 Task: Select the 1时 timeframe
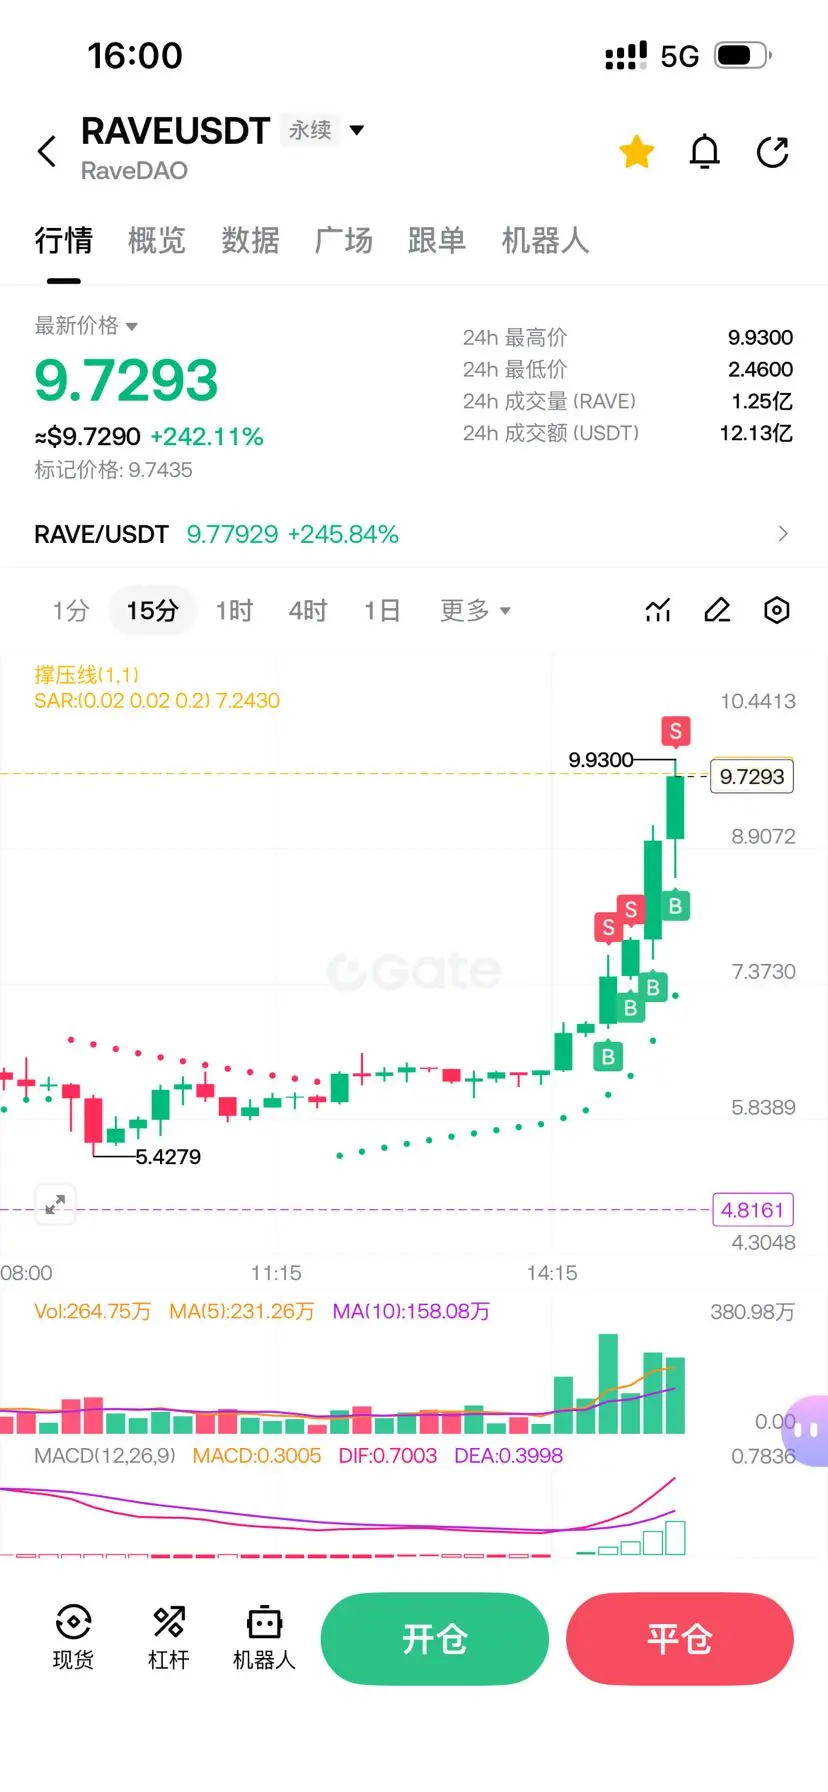(234, 610)
